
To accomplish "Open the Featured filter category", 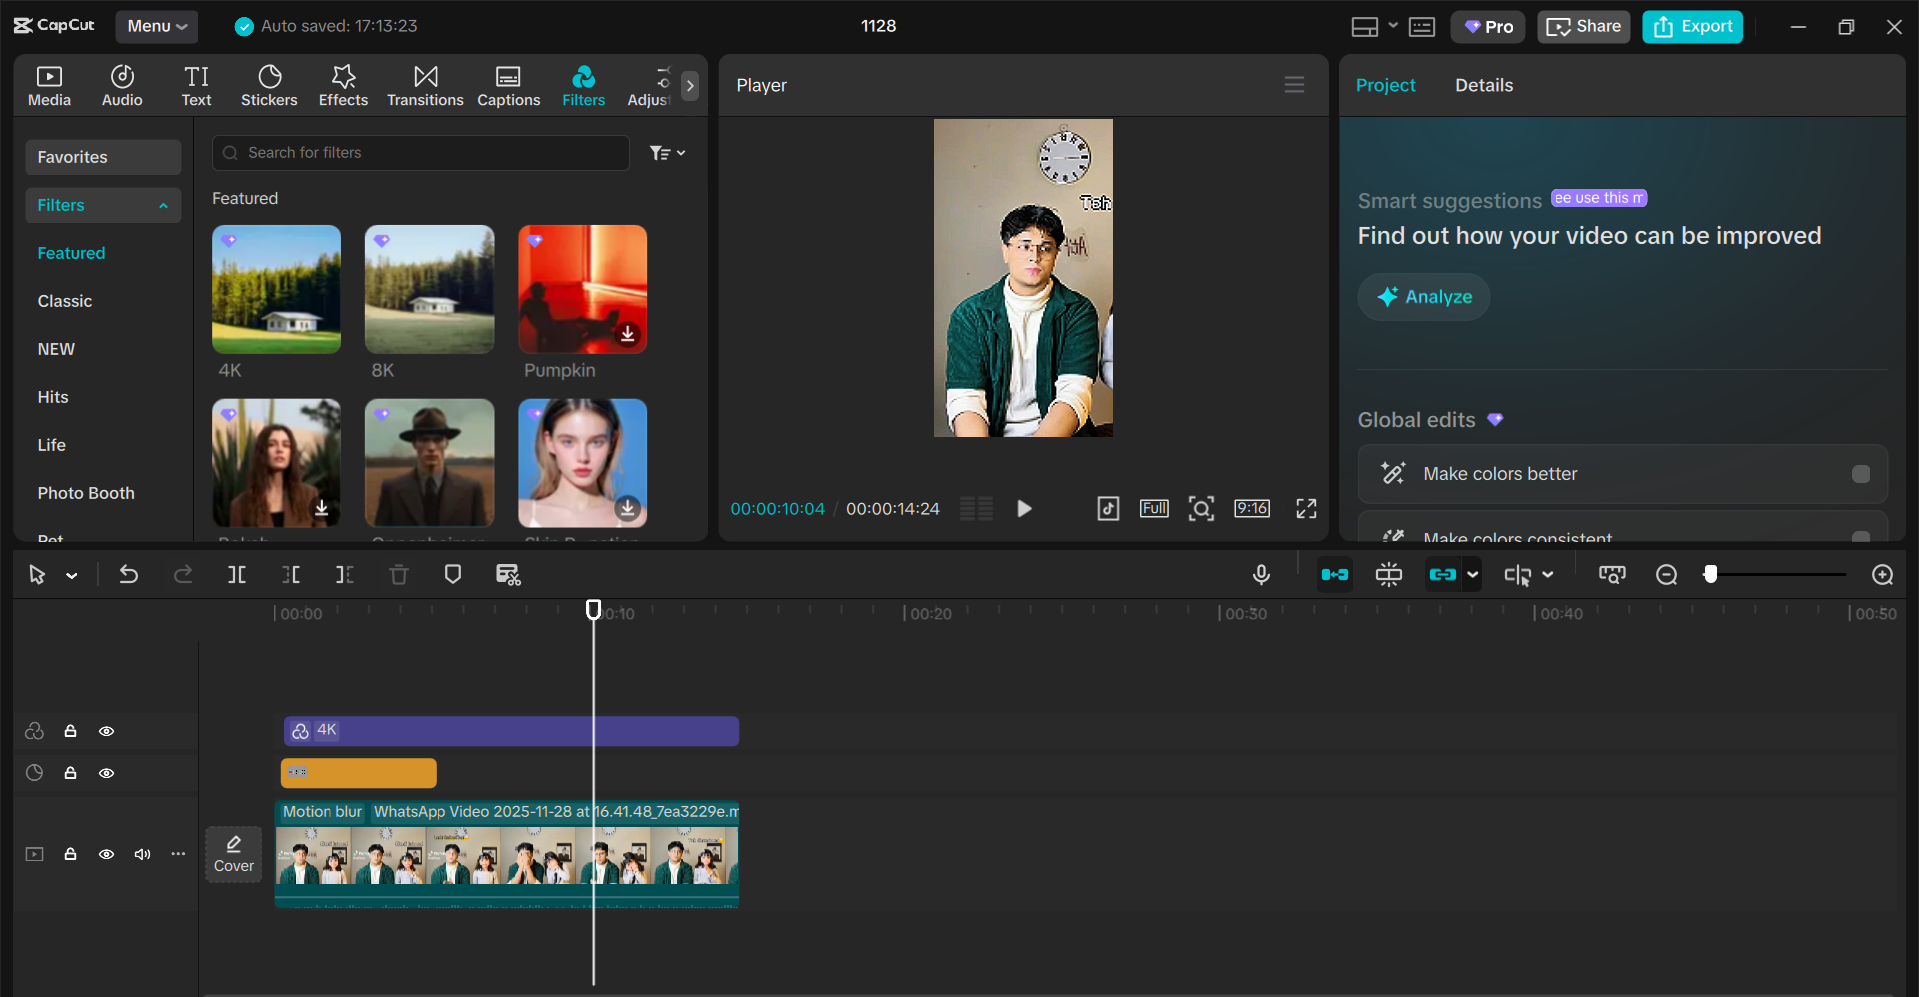I will point(71,253).
